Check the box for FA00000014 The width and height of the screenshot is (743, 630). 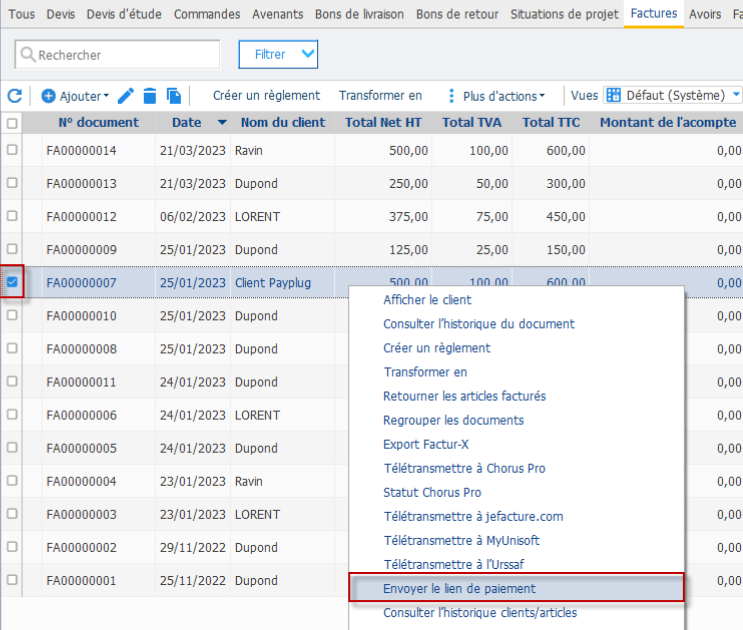[x=12, y=150]
